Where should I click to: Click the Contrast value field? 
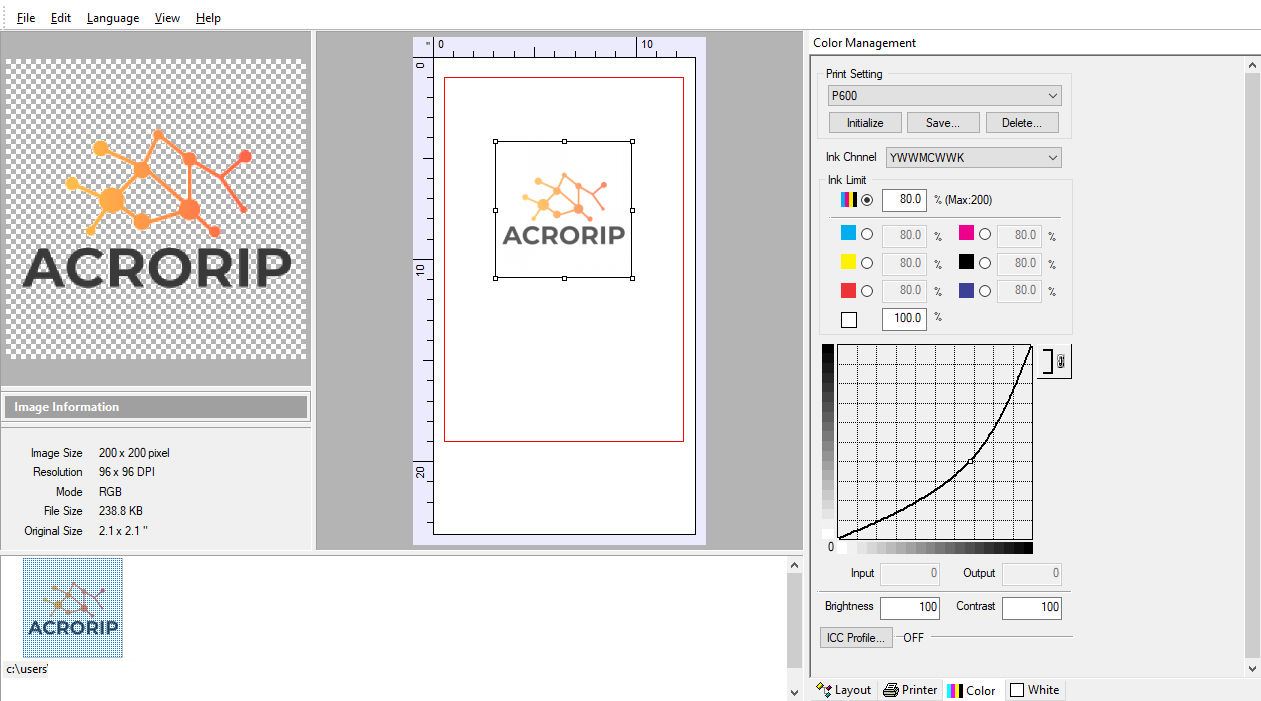[x=1032, y=607]
